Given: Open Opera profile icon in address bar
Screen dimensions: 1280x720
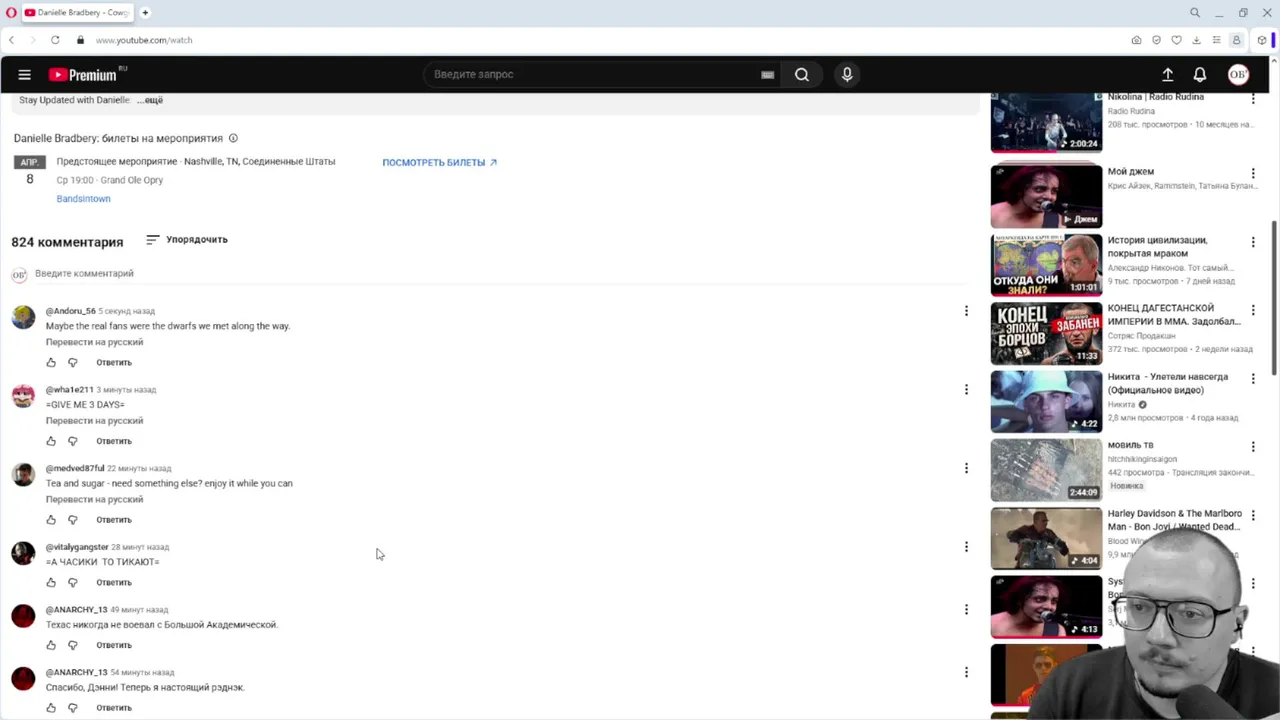Looking at the screenshot, I should [x=1236, y=40].
